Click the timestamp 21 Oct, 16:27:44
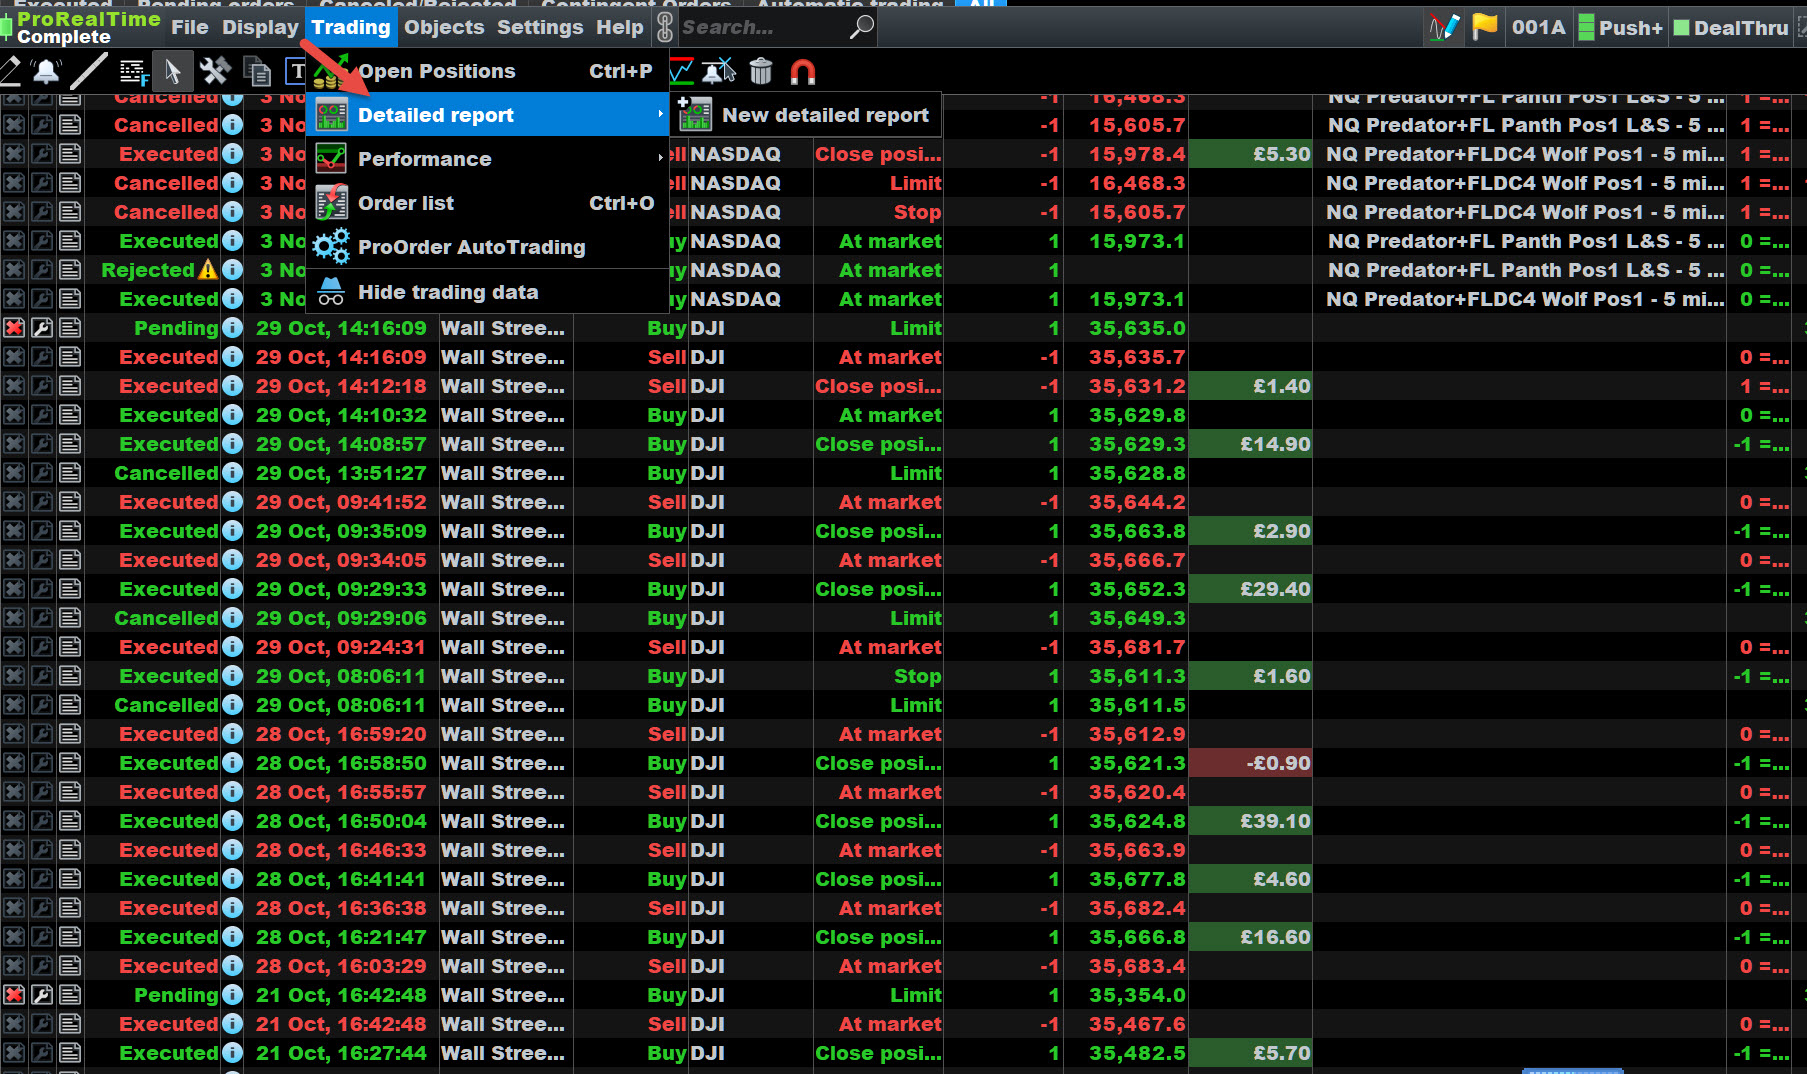Viewport: 1807px width, 1074px height. (x=341, y=1053)
